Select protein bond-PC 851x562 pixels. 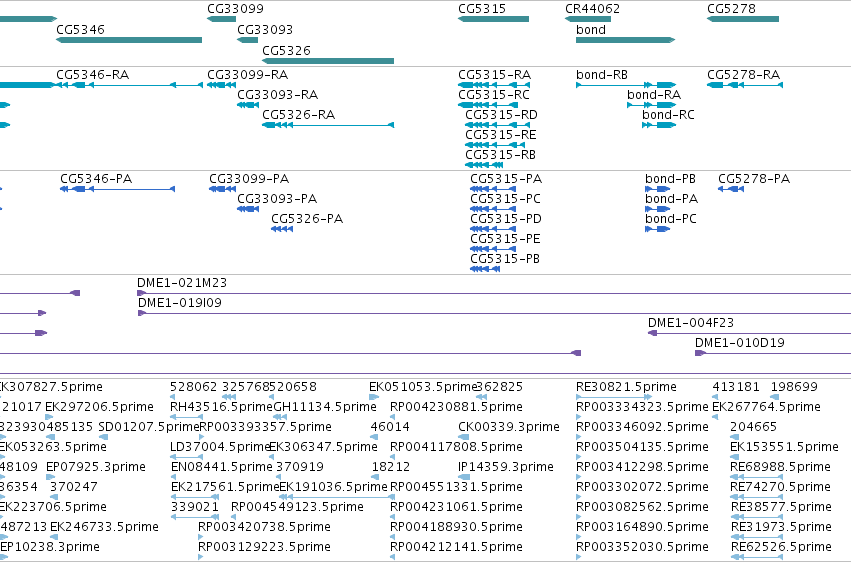[657, 229]
